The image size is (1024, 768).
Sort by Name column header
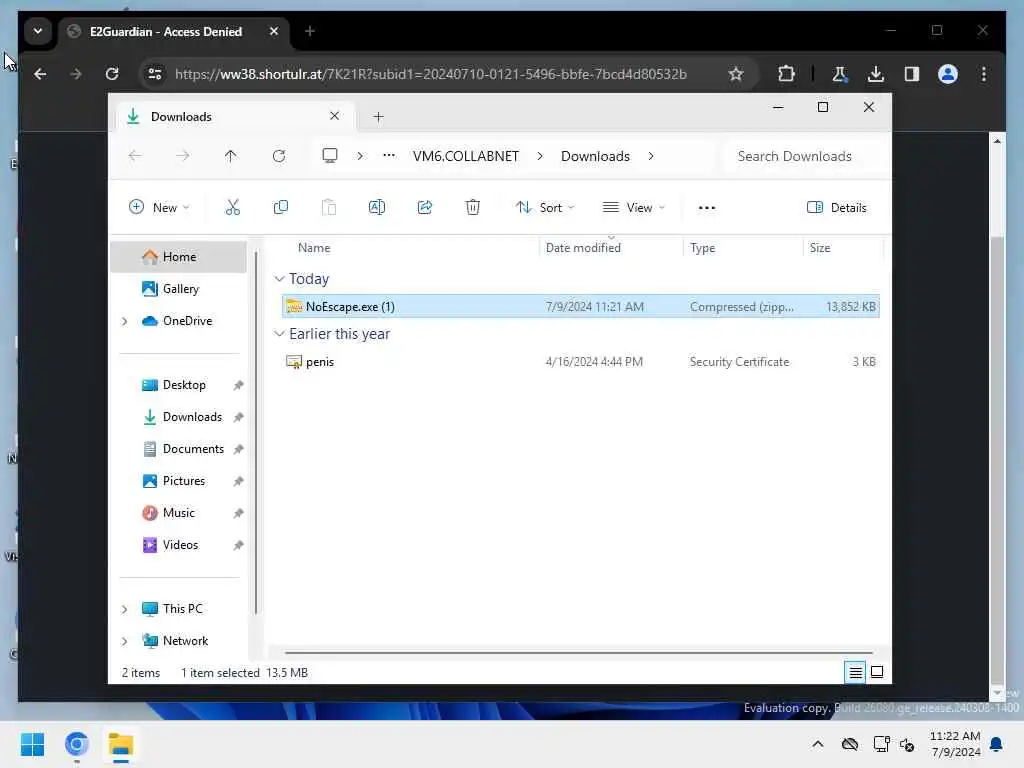click(314, 248)
